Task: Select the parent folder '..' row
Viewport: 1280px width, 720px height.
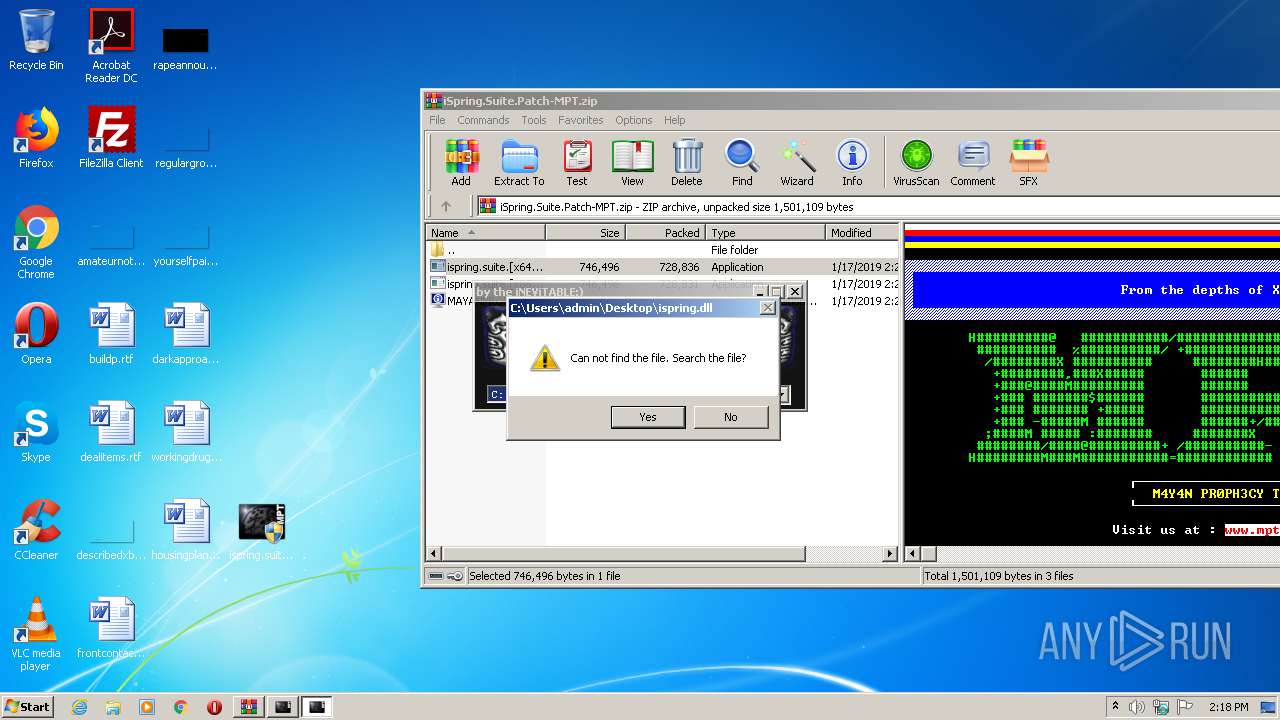Action: click(x=664, y=250)
